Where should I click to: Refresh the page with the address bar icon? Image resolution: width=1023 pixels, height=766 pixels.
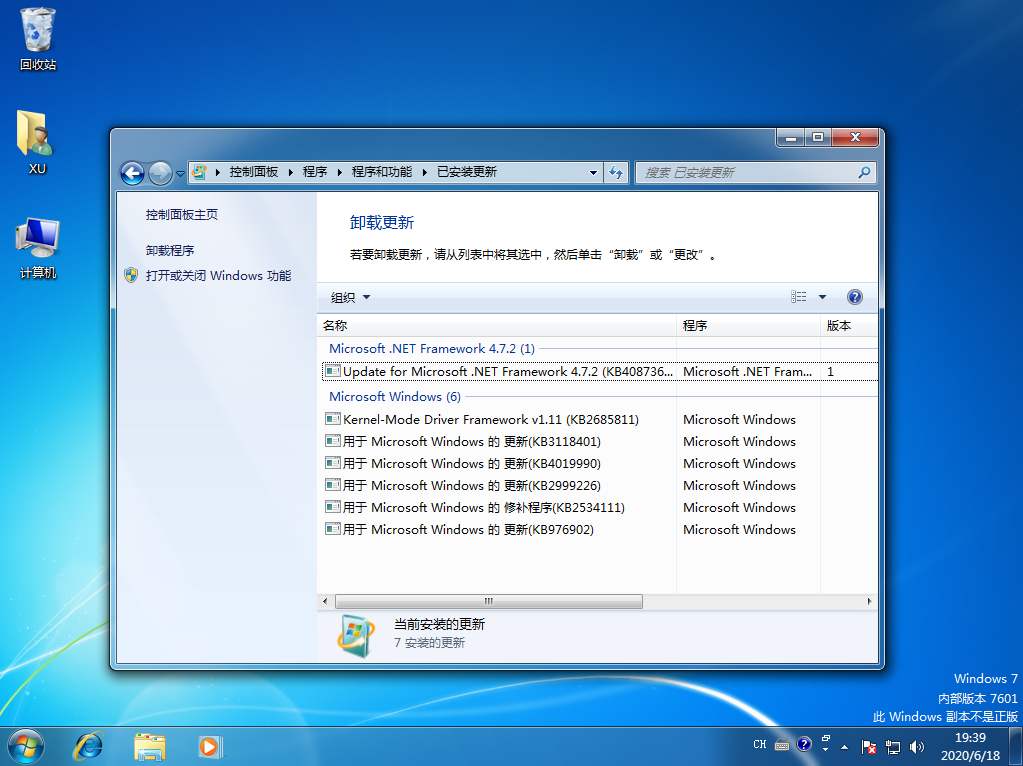coord(617,172)
